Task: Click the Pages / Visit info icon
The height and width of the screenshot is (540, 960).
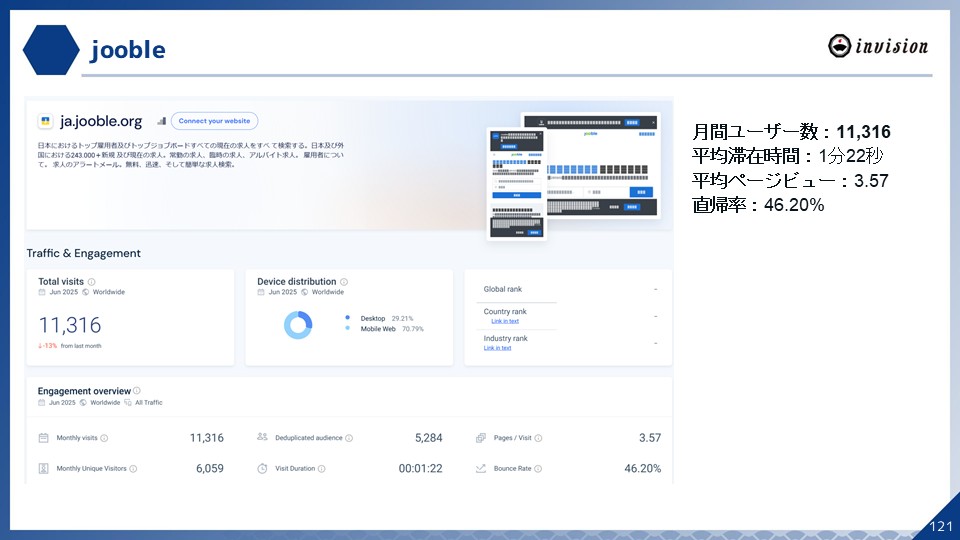Action: [538, 438]
